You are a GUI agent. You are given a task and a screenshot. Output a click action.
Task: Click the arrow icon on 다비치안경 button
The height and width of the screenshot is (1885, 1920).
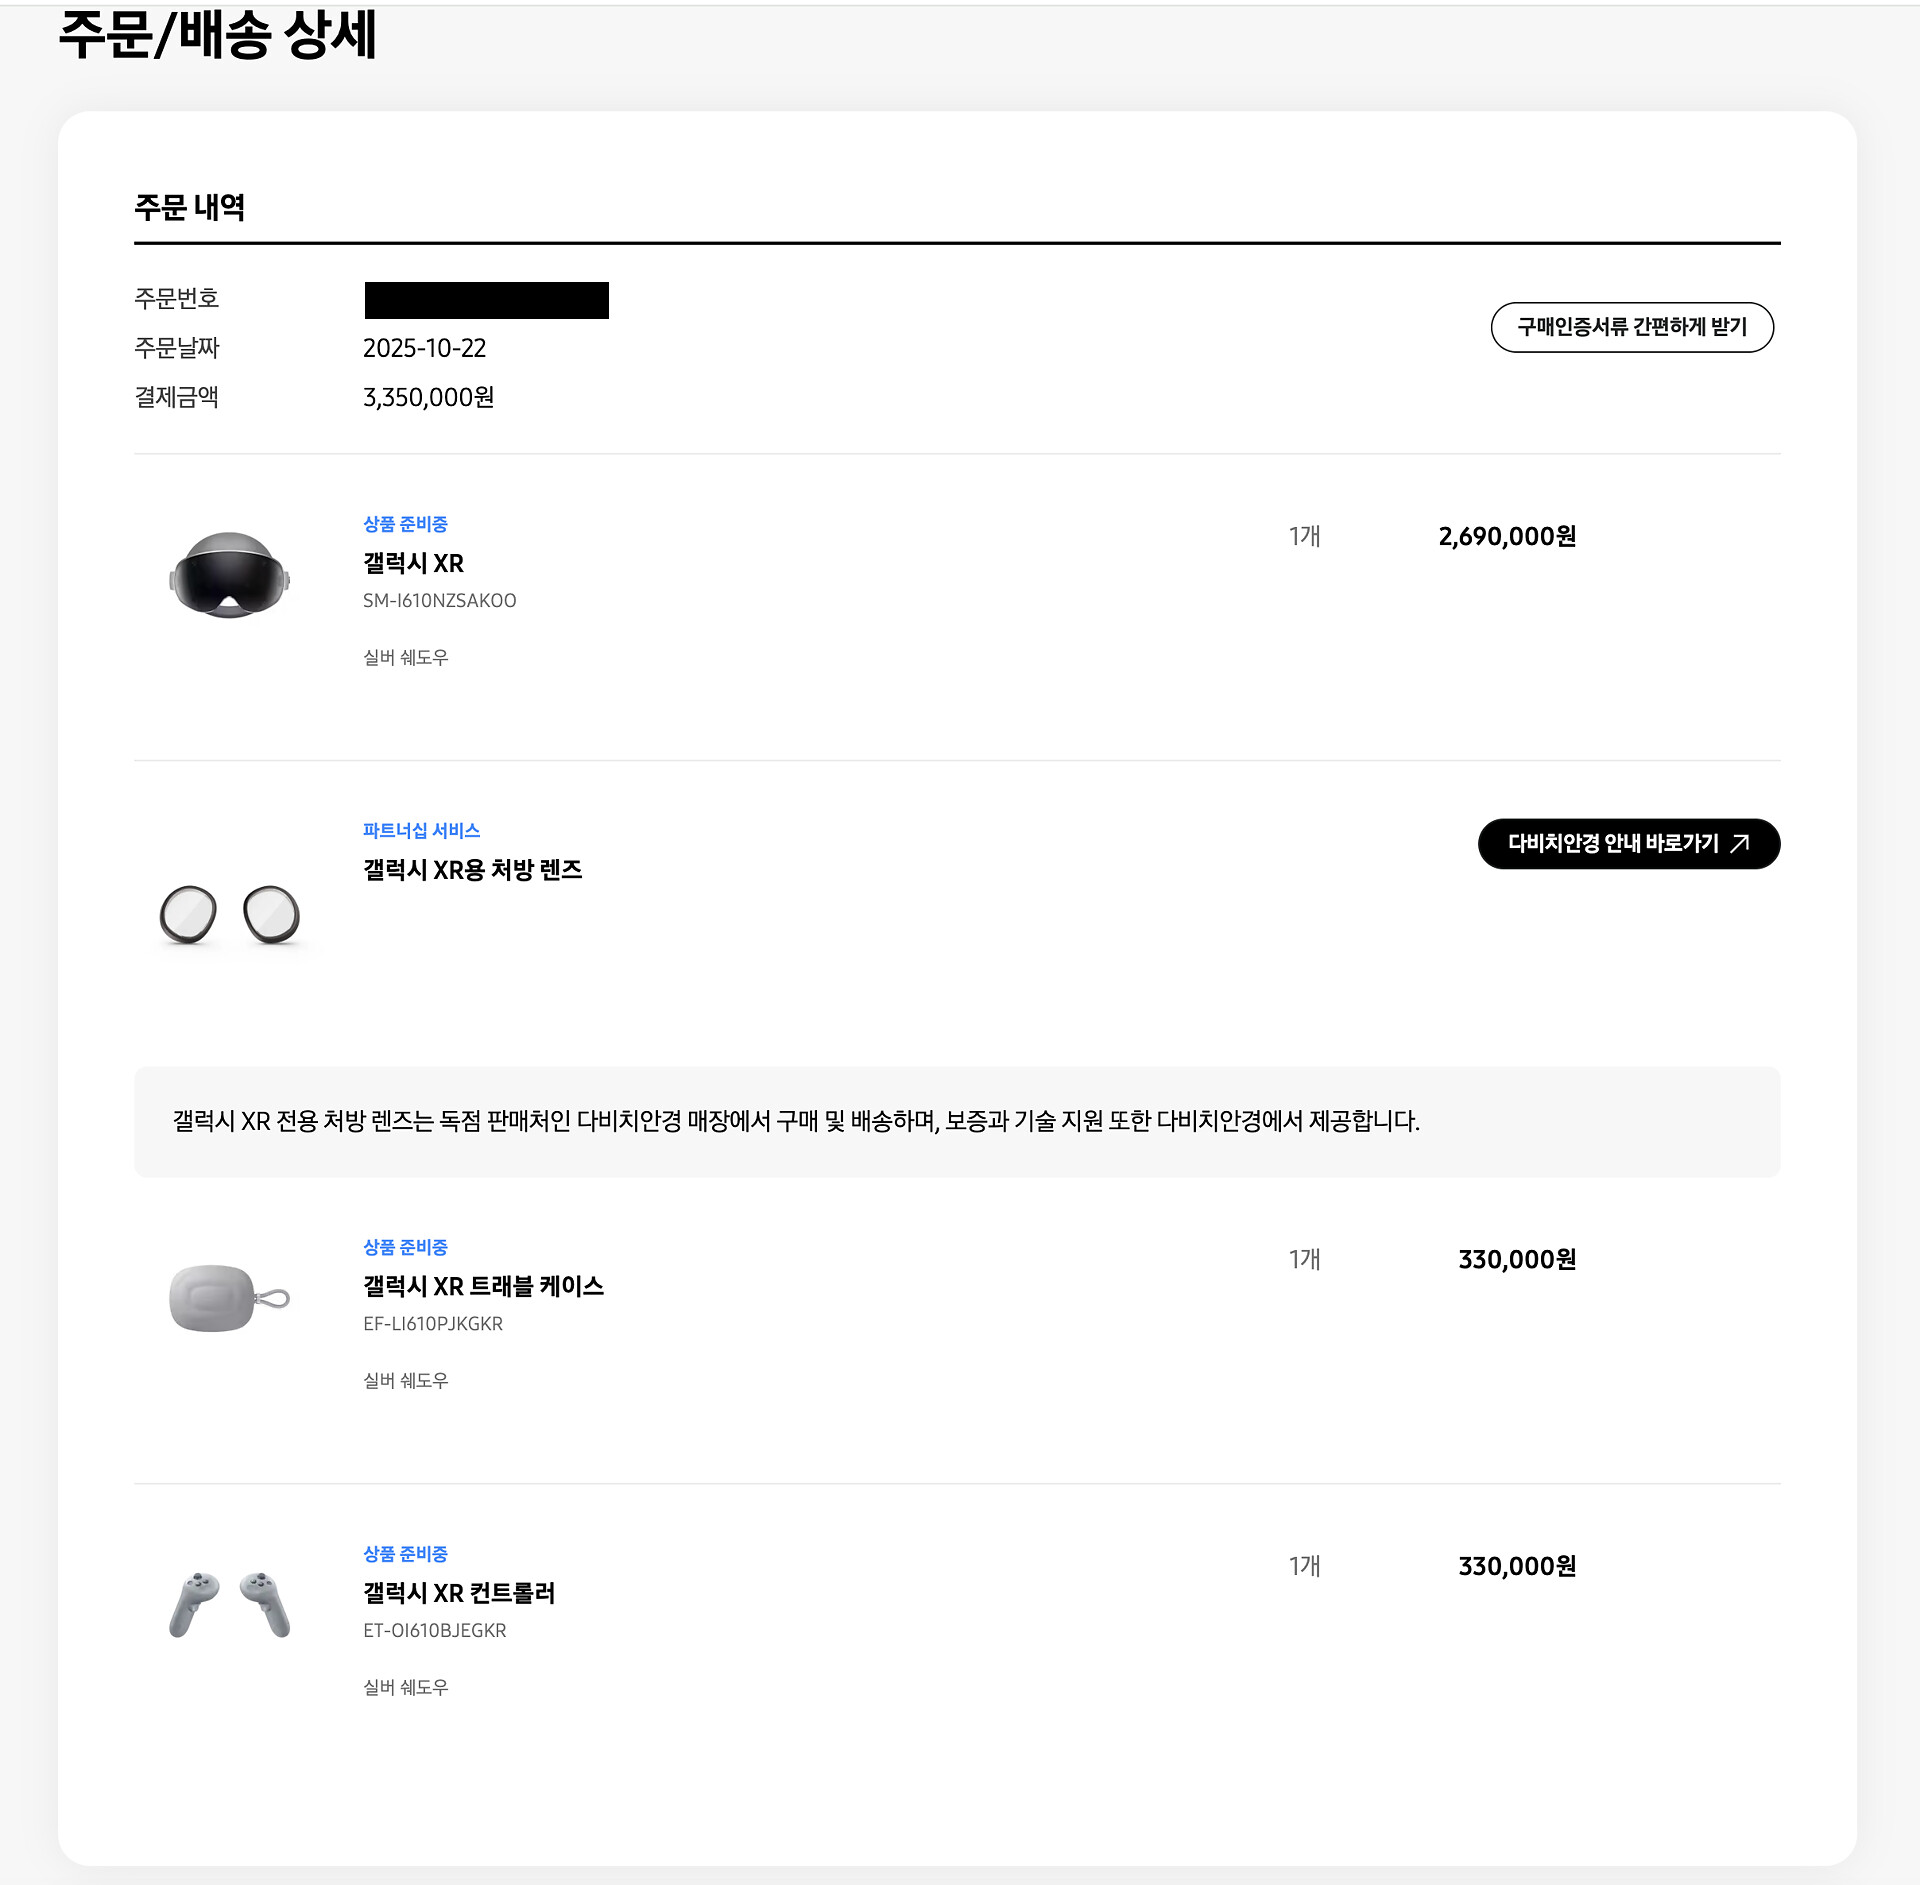1740,843
